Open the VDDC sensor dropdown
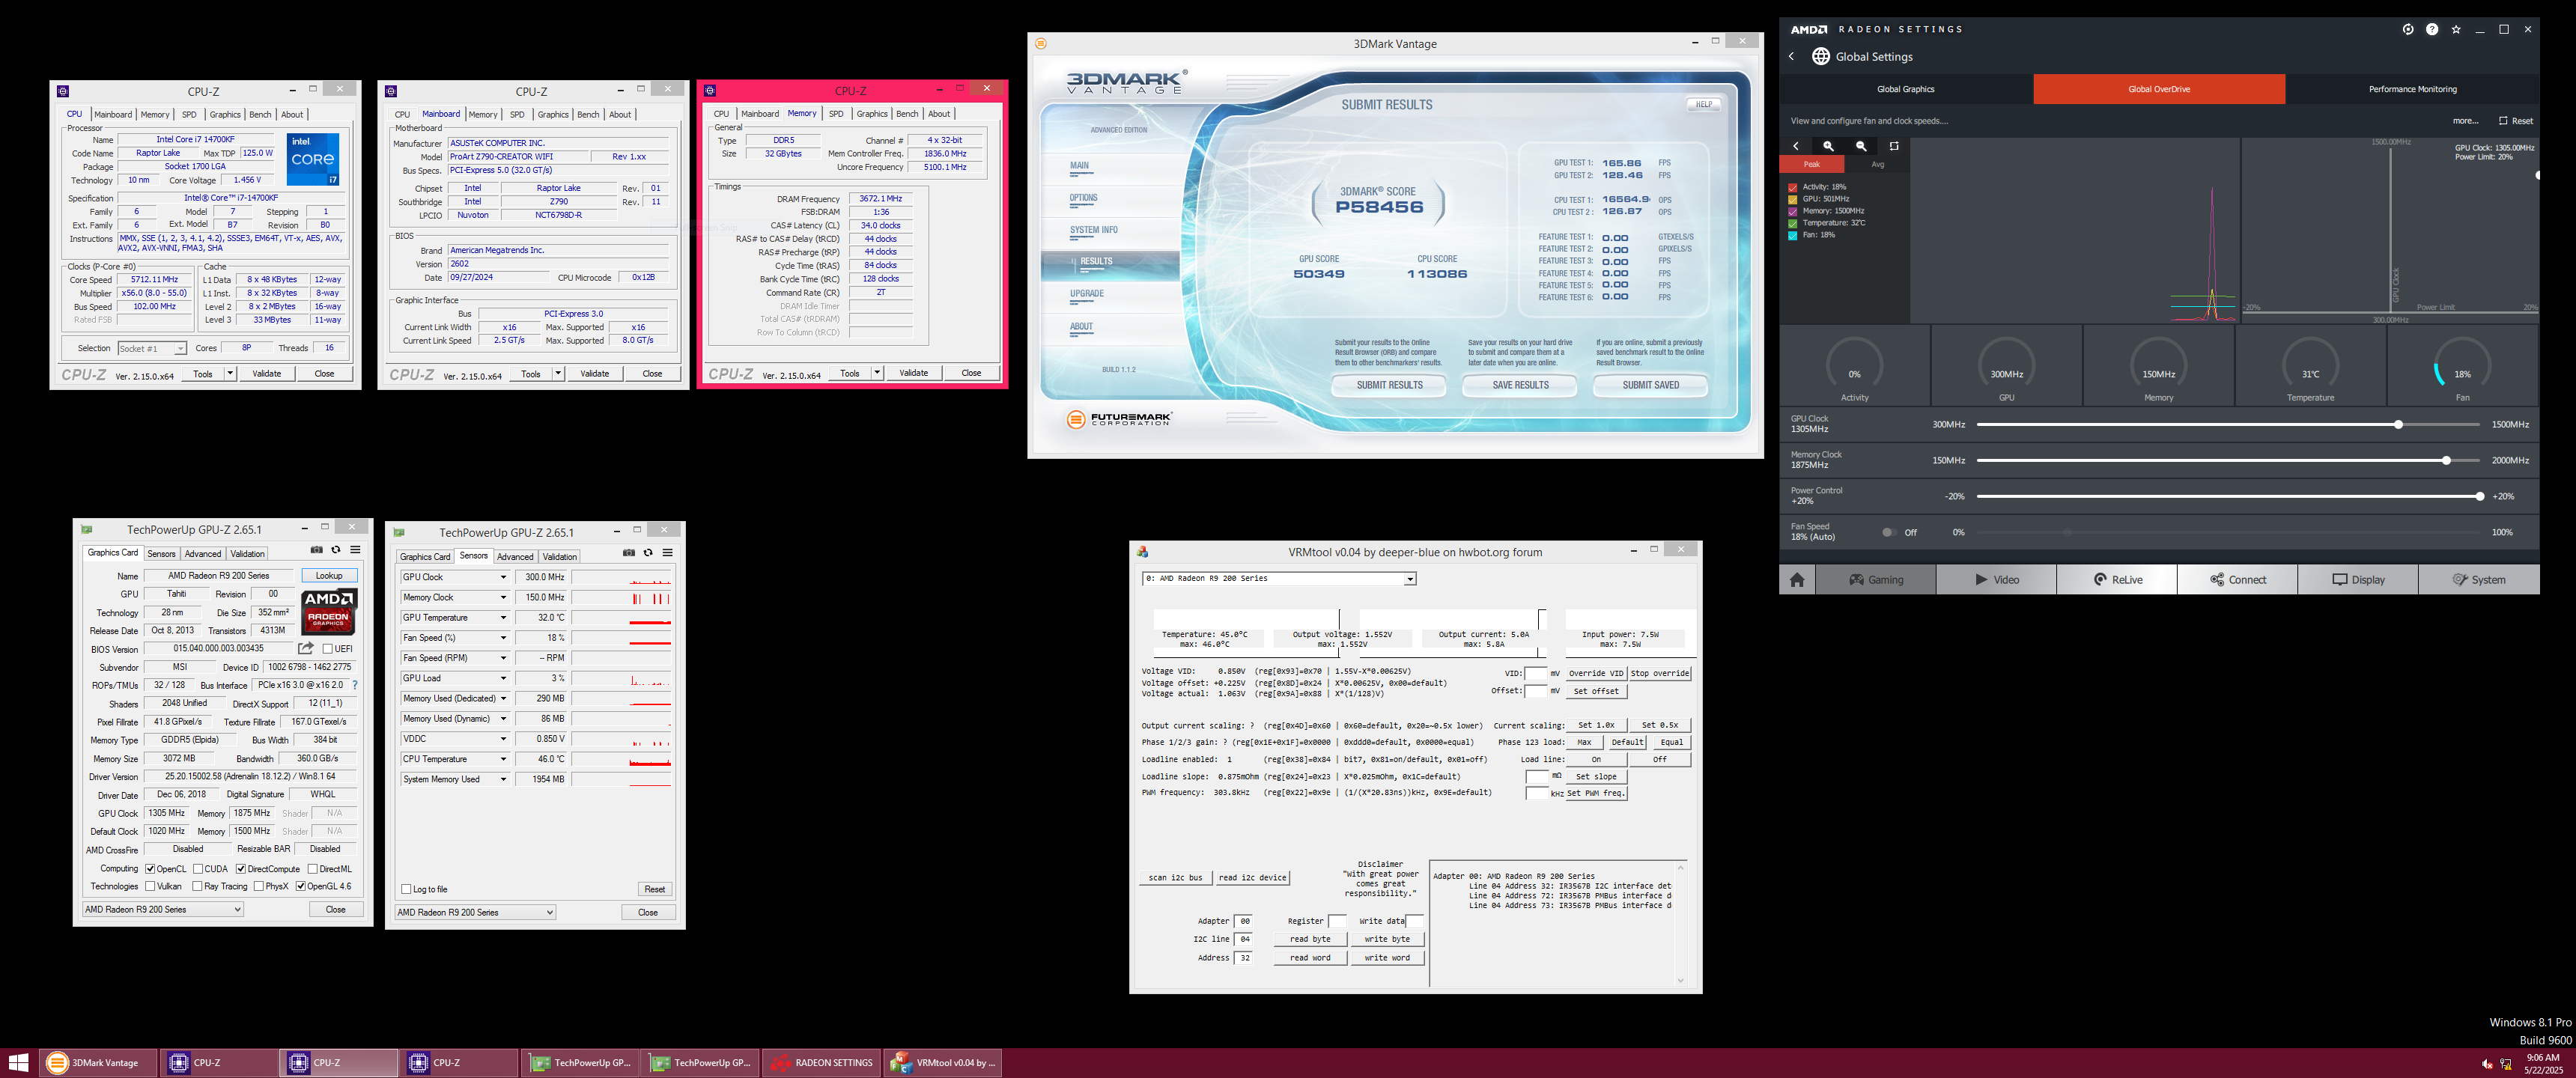Viewport: 2576px width, 1078px height. coord(503,739)
